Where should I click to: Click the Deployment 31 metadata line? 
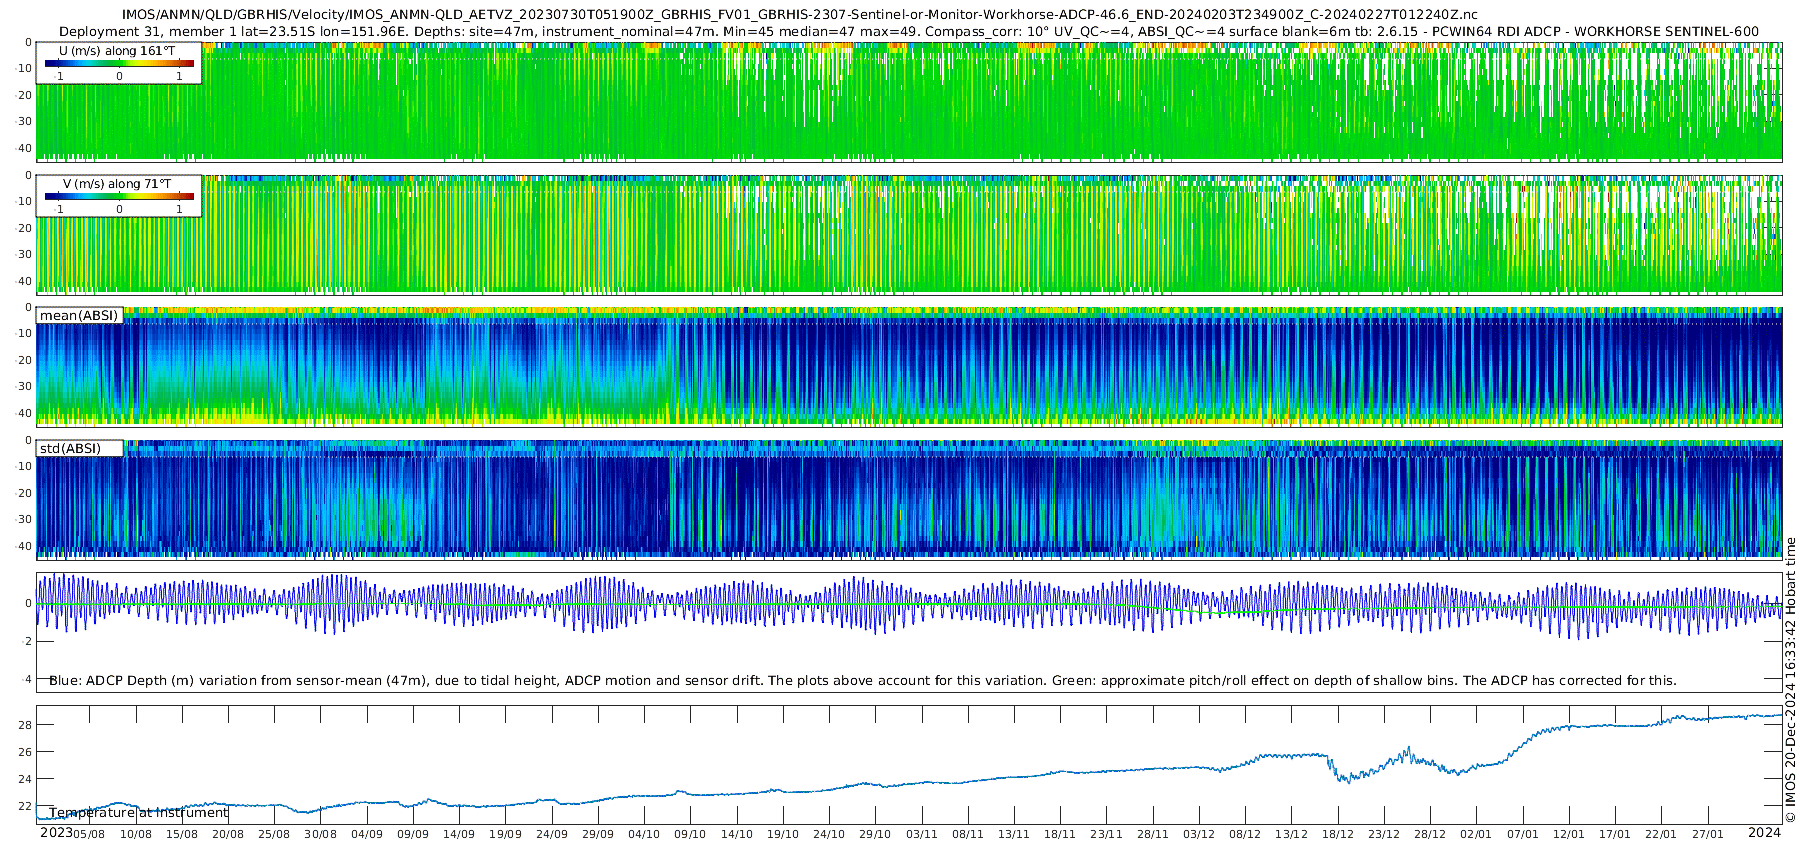[908, 31]
